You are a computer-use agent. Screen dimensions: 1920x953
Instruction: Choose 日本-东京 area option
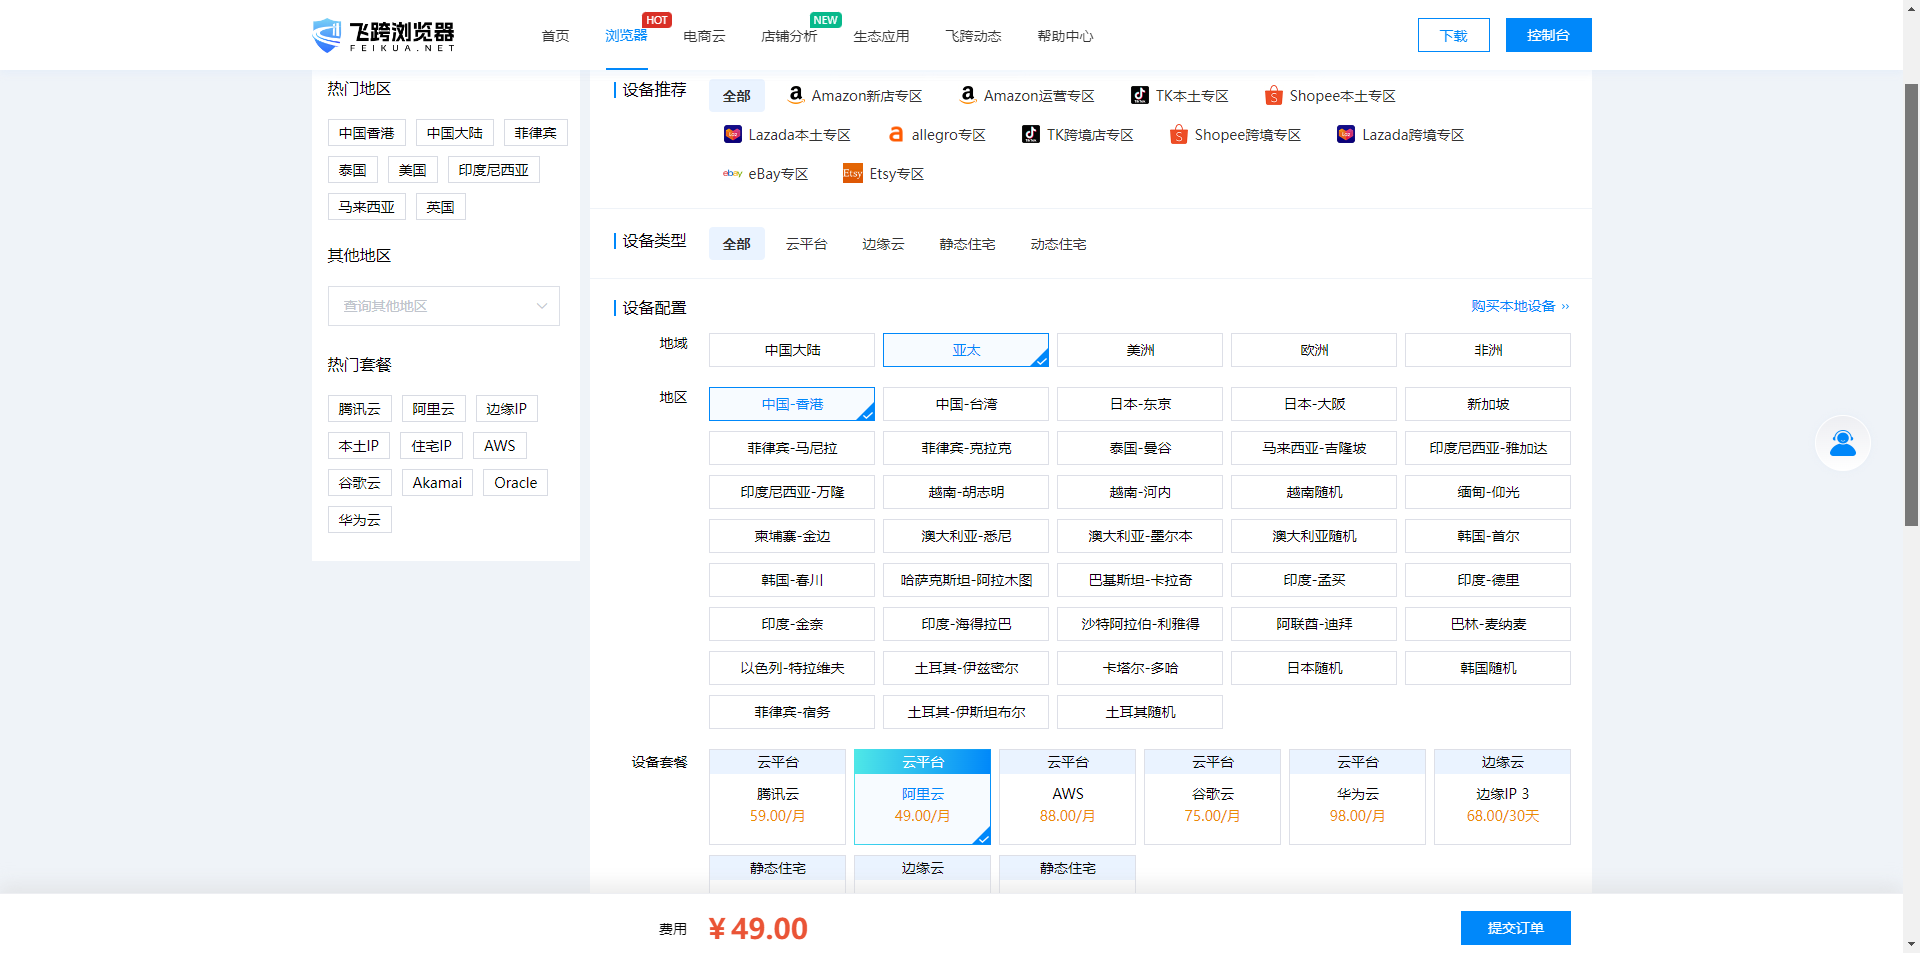click(x=1139, y=404)
